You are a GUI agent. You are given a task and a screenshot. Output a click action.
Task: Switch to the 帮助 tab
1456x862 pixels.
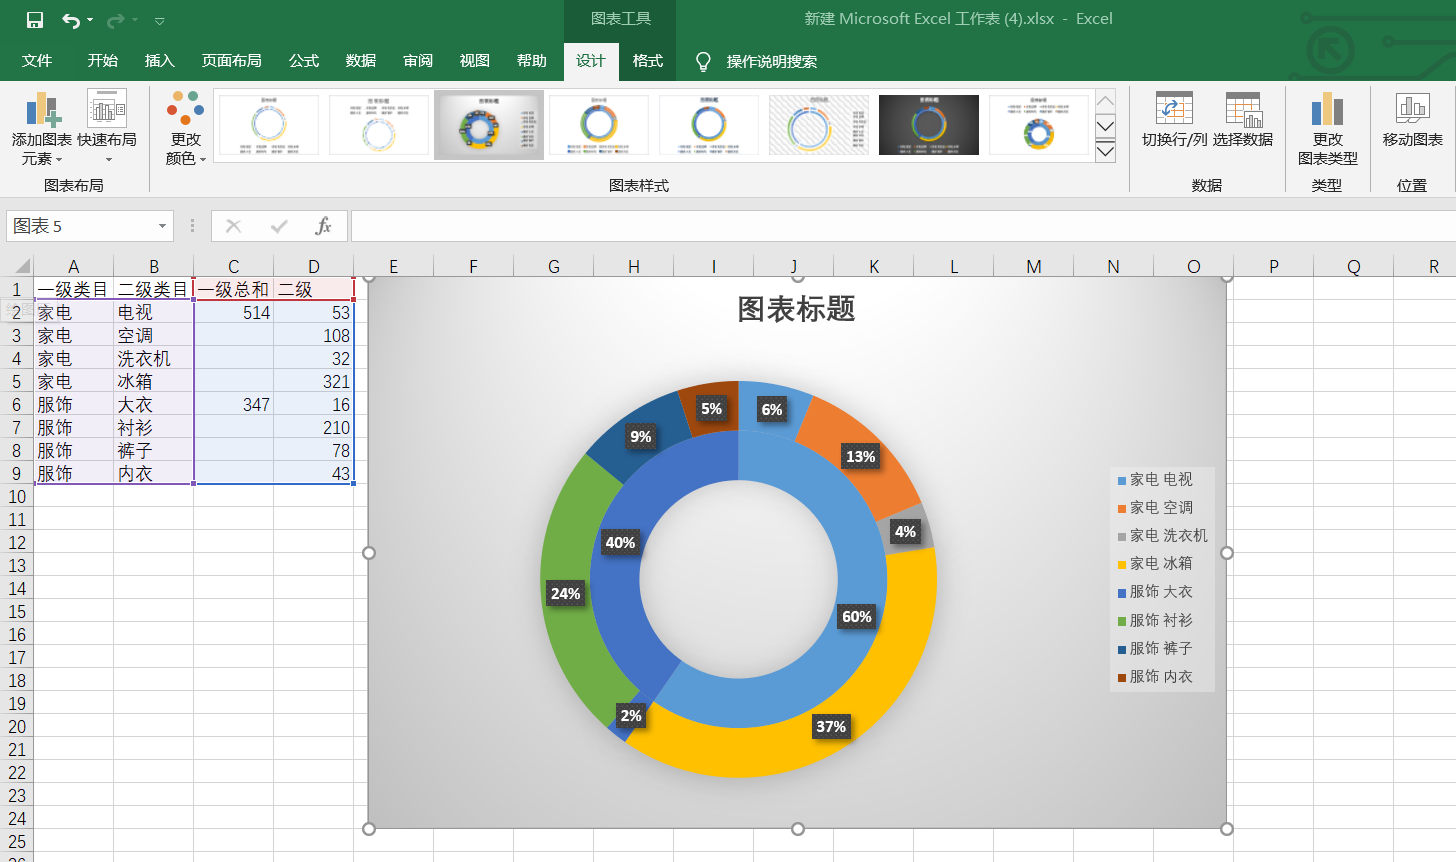[x=532, y=61]
